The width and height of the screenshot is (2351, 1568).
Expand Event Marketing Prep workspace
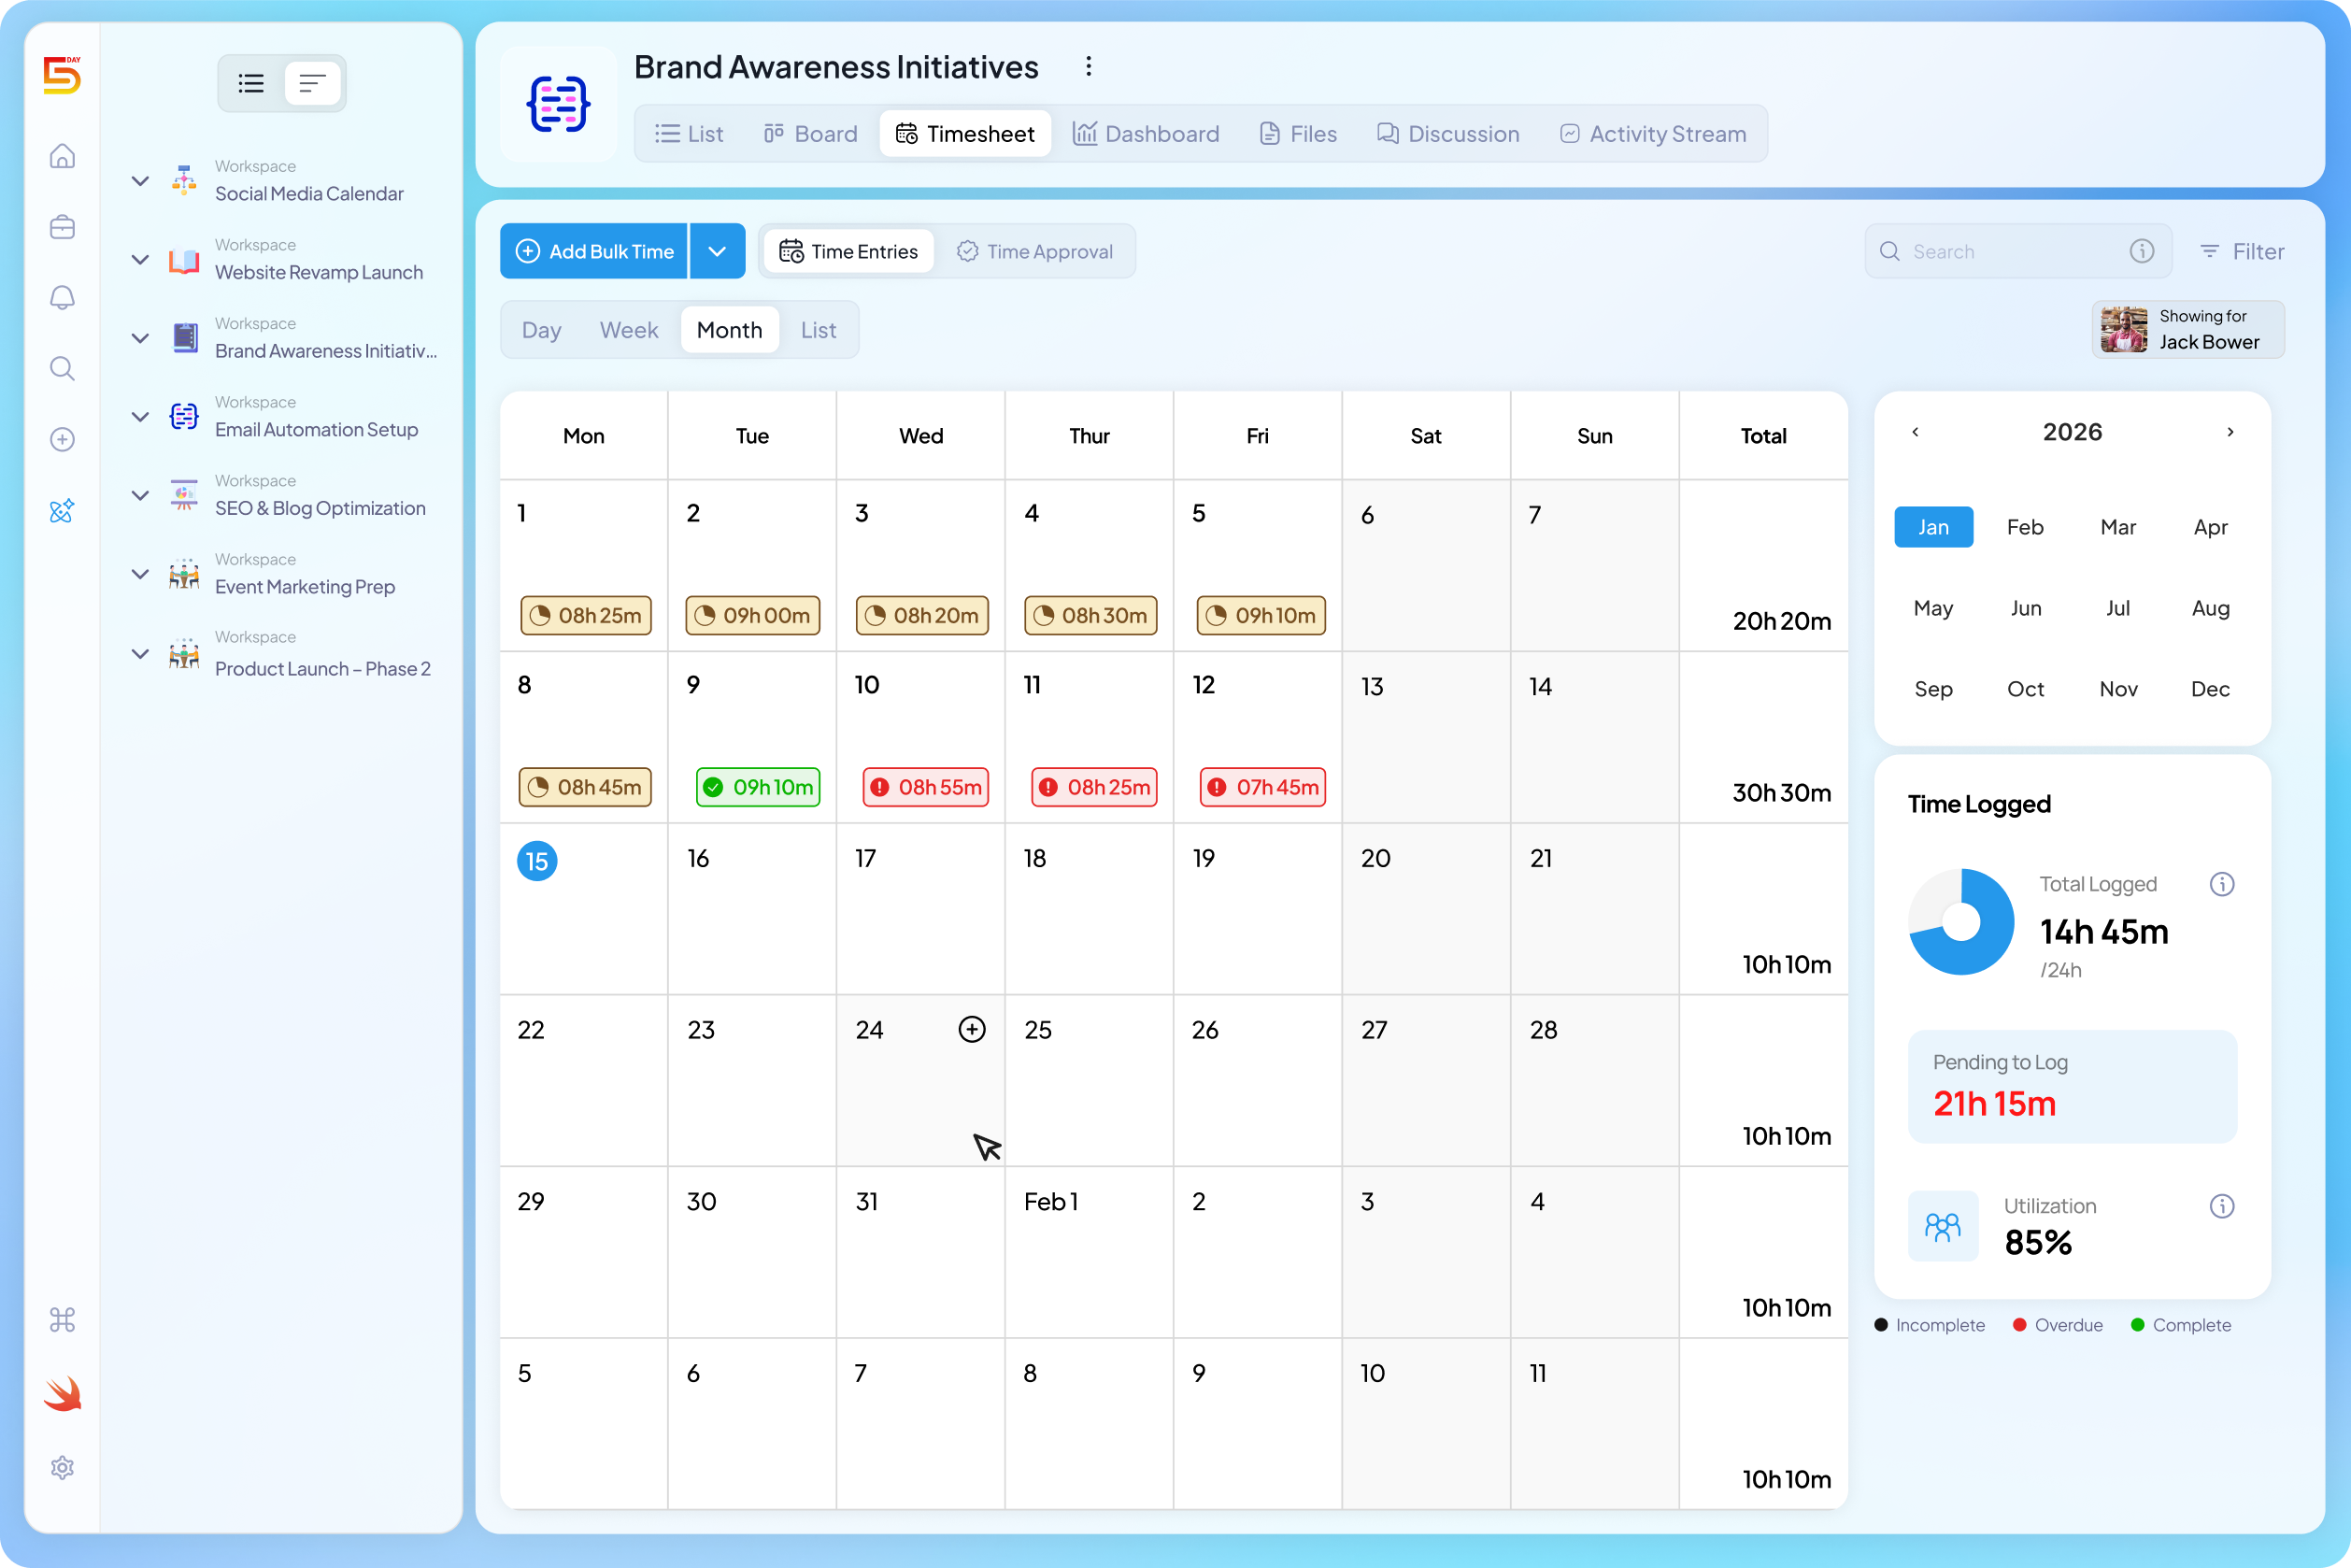(140, 574)
